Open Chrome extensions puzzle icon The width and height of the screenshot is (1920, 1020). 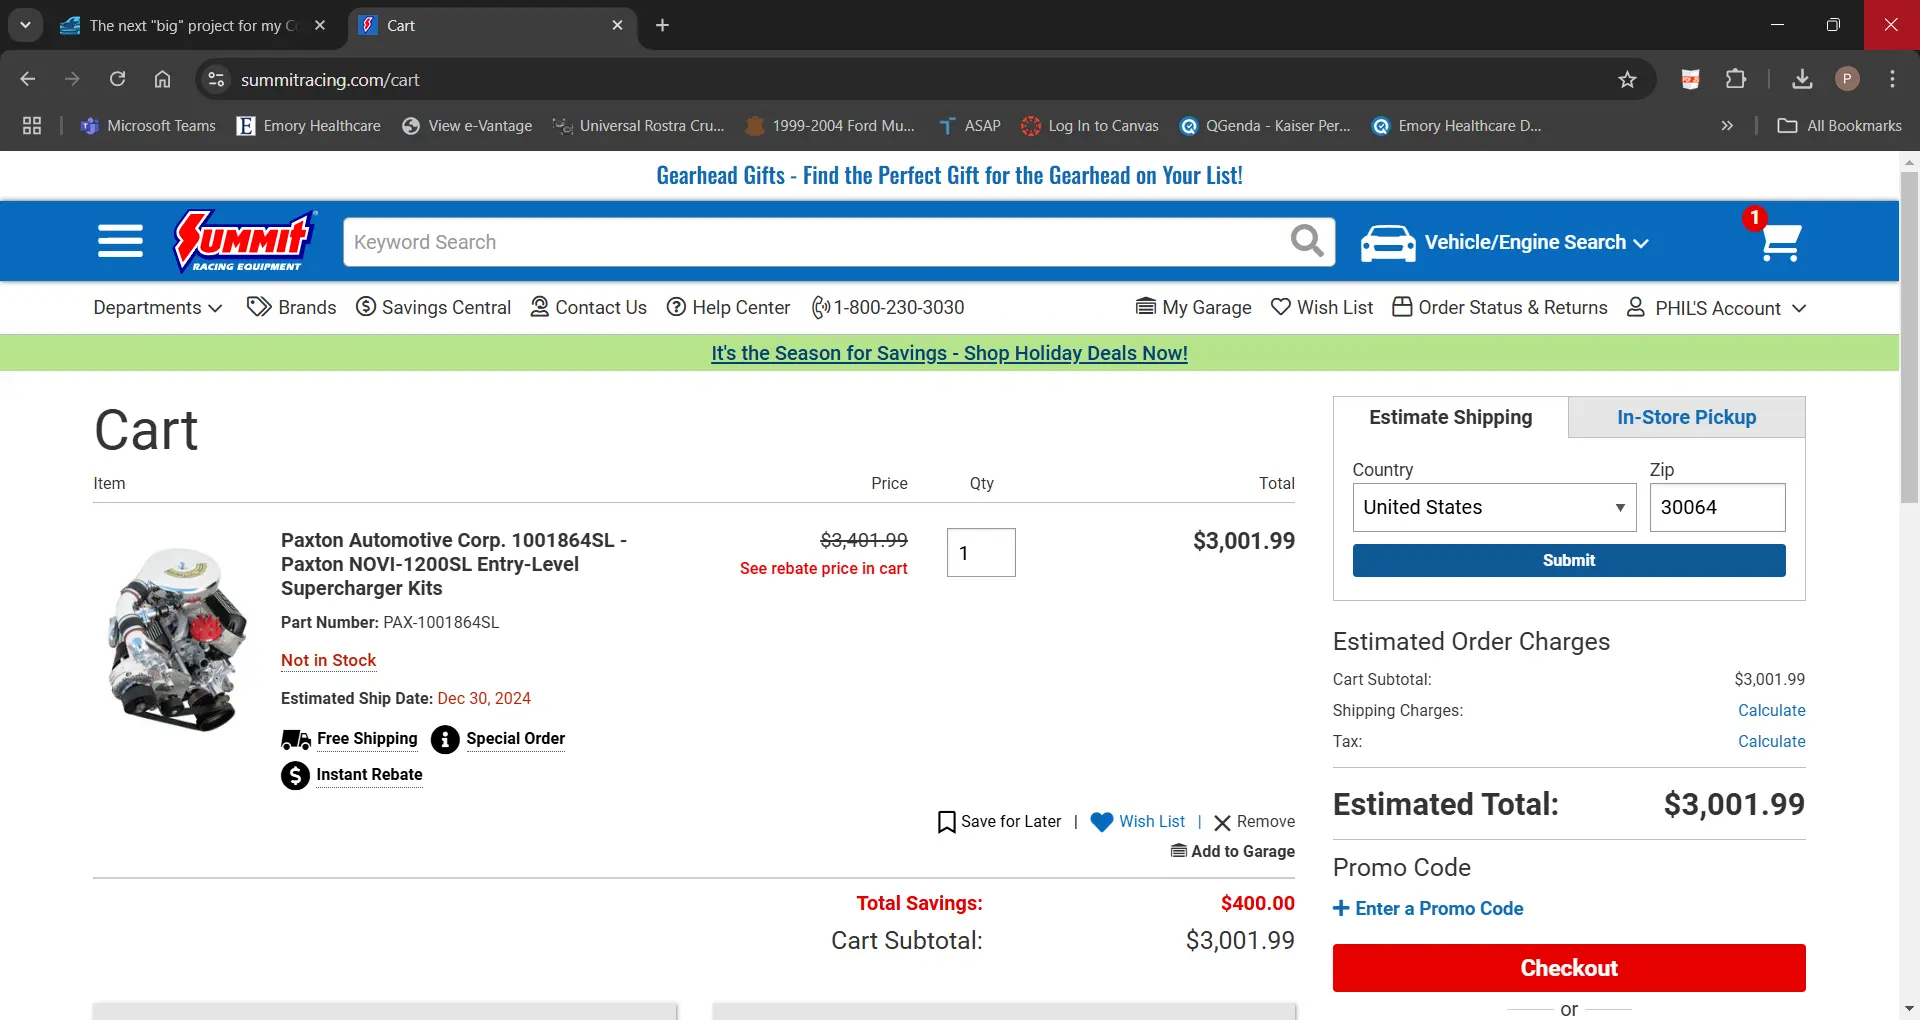1736,79
